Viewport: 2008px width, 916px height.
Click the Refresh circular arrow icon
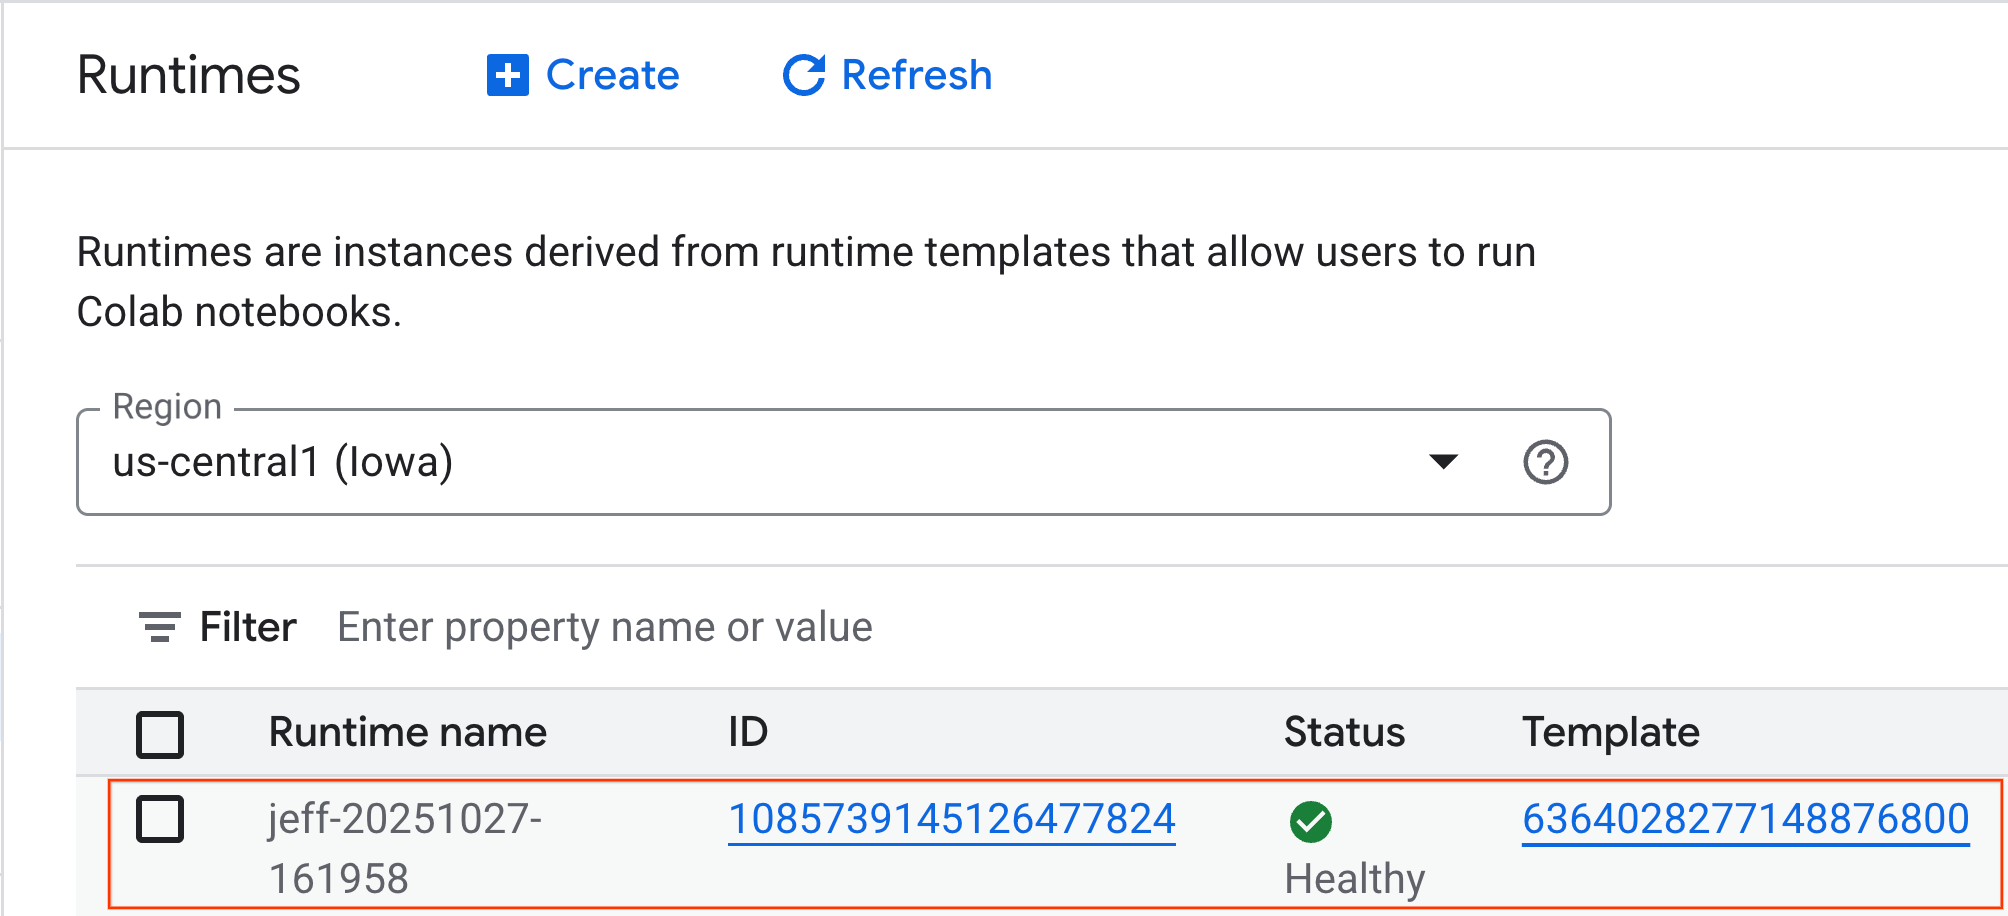[802, 75]
